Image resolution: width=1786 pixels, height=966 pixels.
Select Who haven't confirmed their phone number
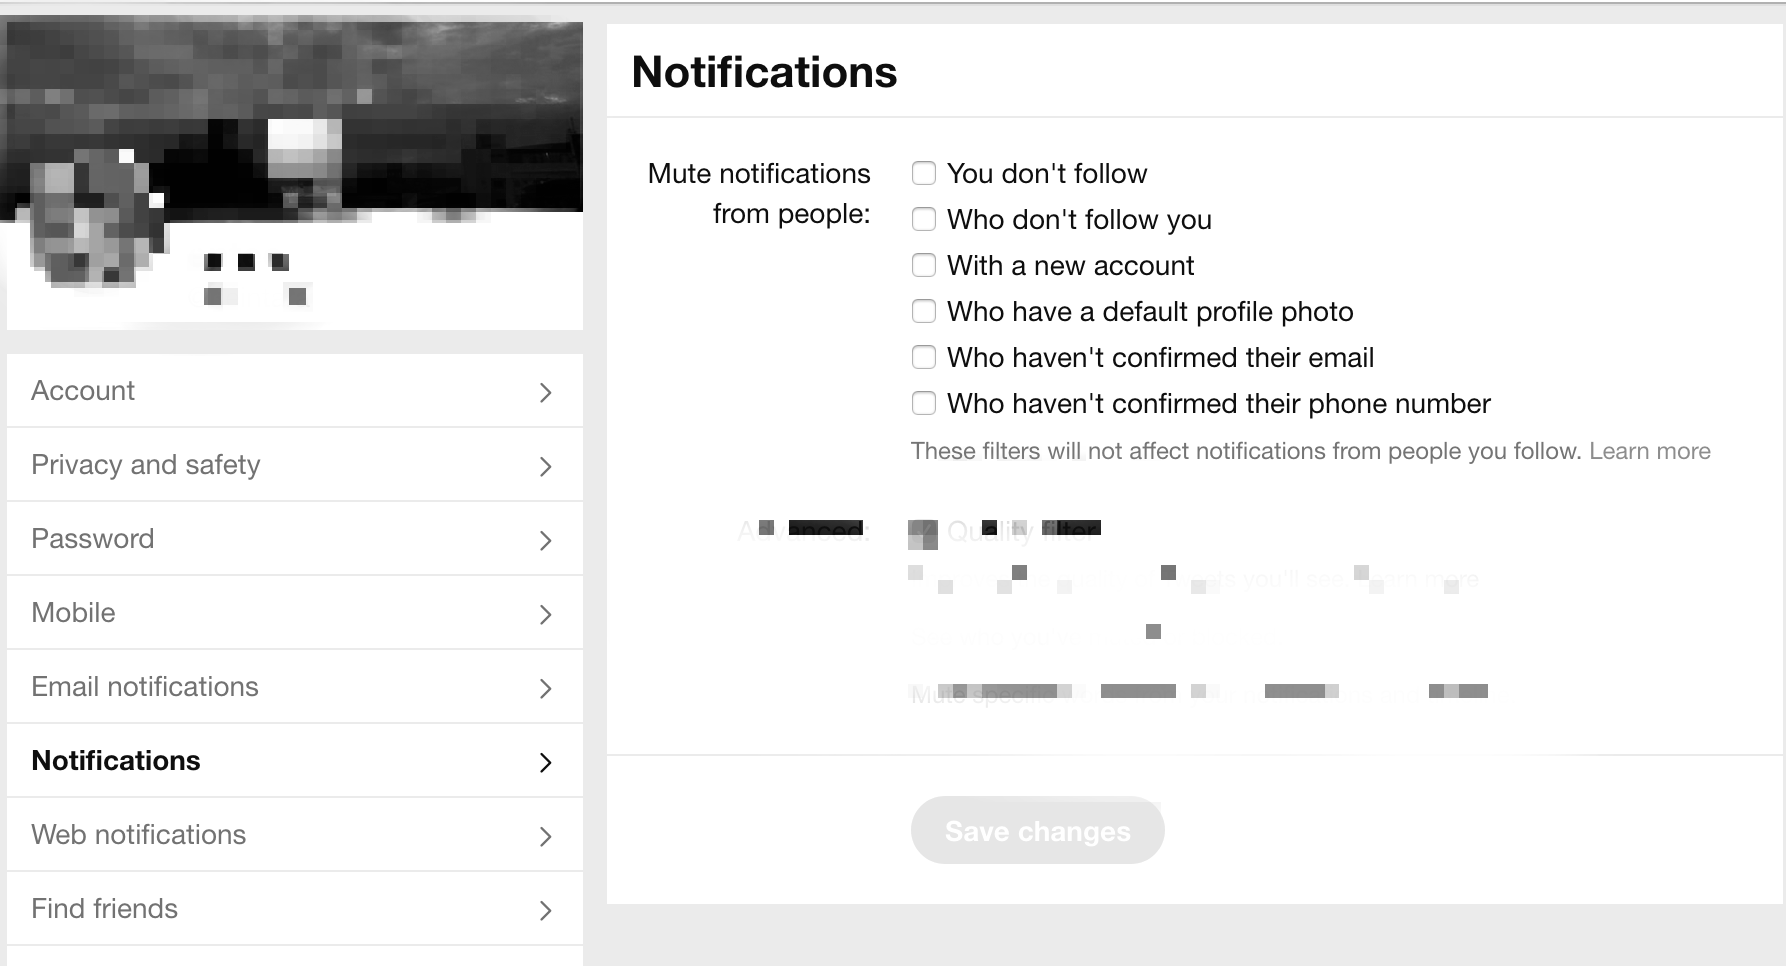pyautogui.click(x=924, y=403)
